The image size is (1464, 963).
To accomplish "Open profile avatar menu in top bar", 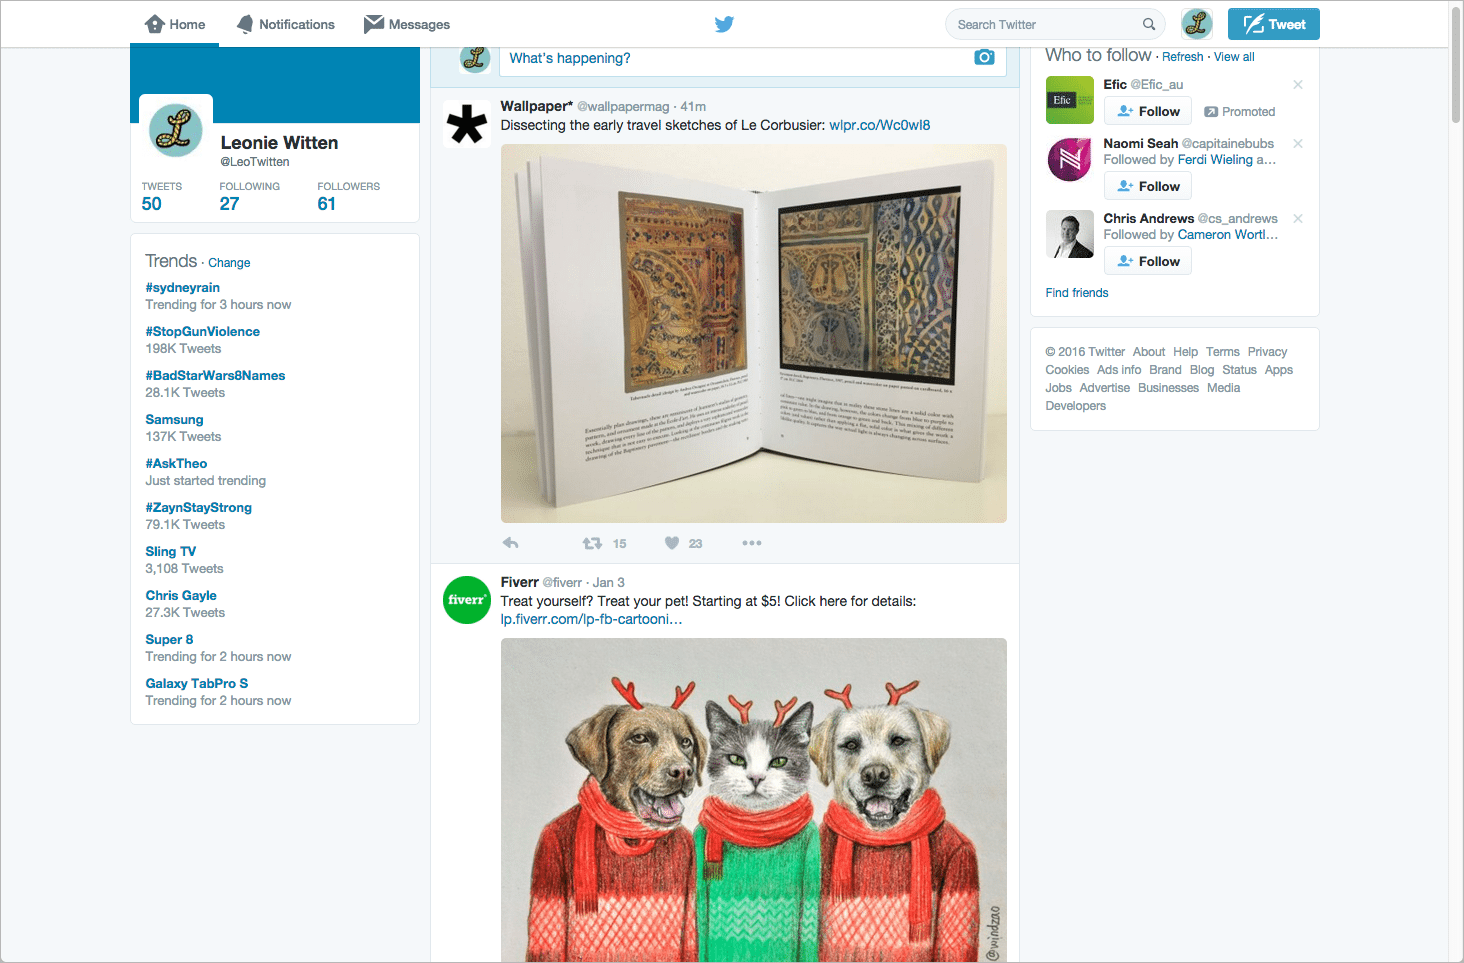I will [x=1196, y=24].
